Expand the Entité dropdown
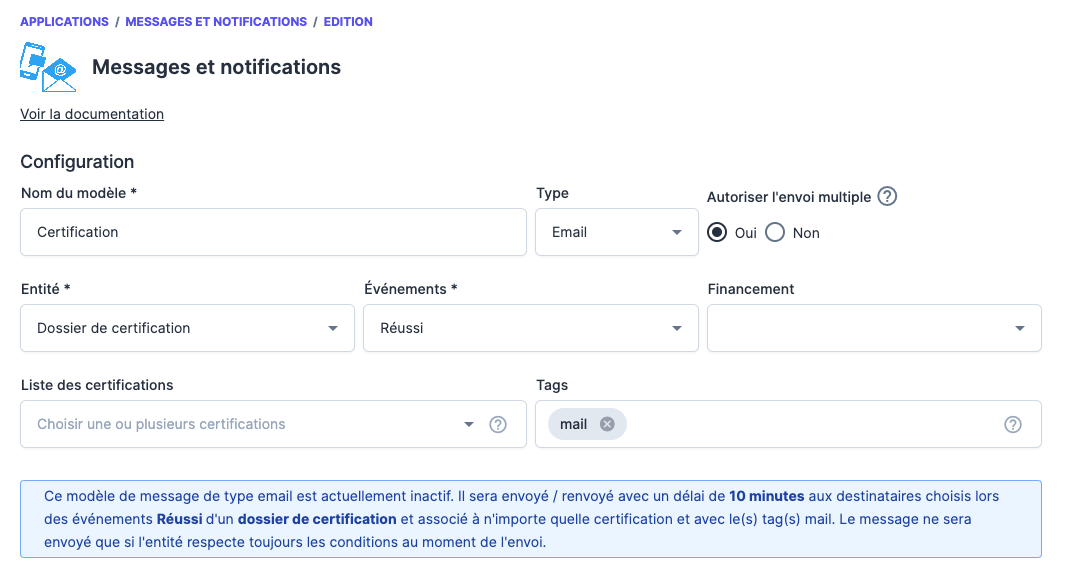This screenshot has height=586, width=1067. point(187,329)
